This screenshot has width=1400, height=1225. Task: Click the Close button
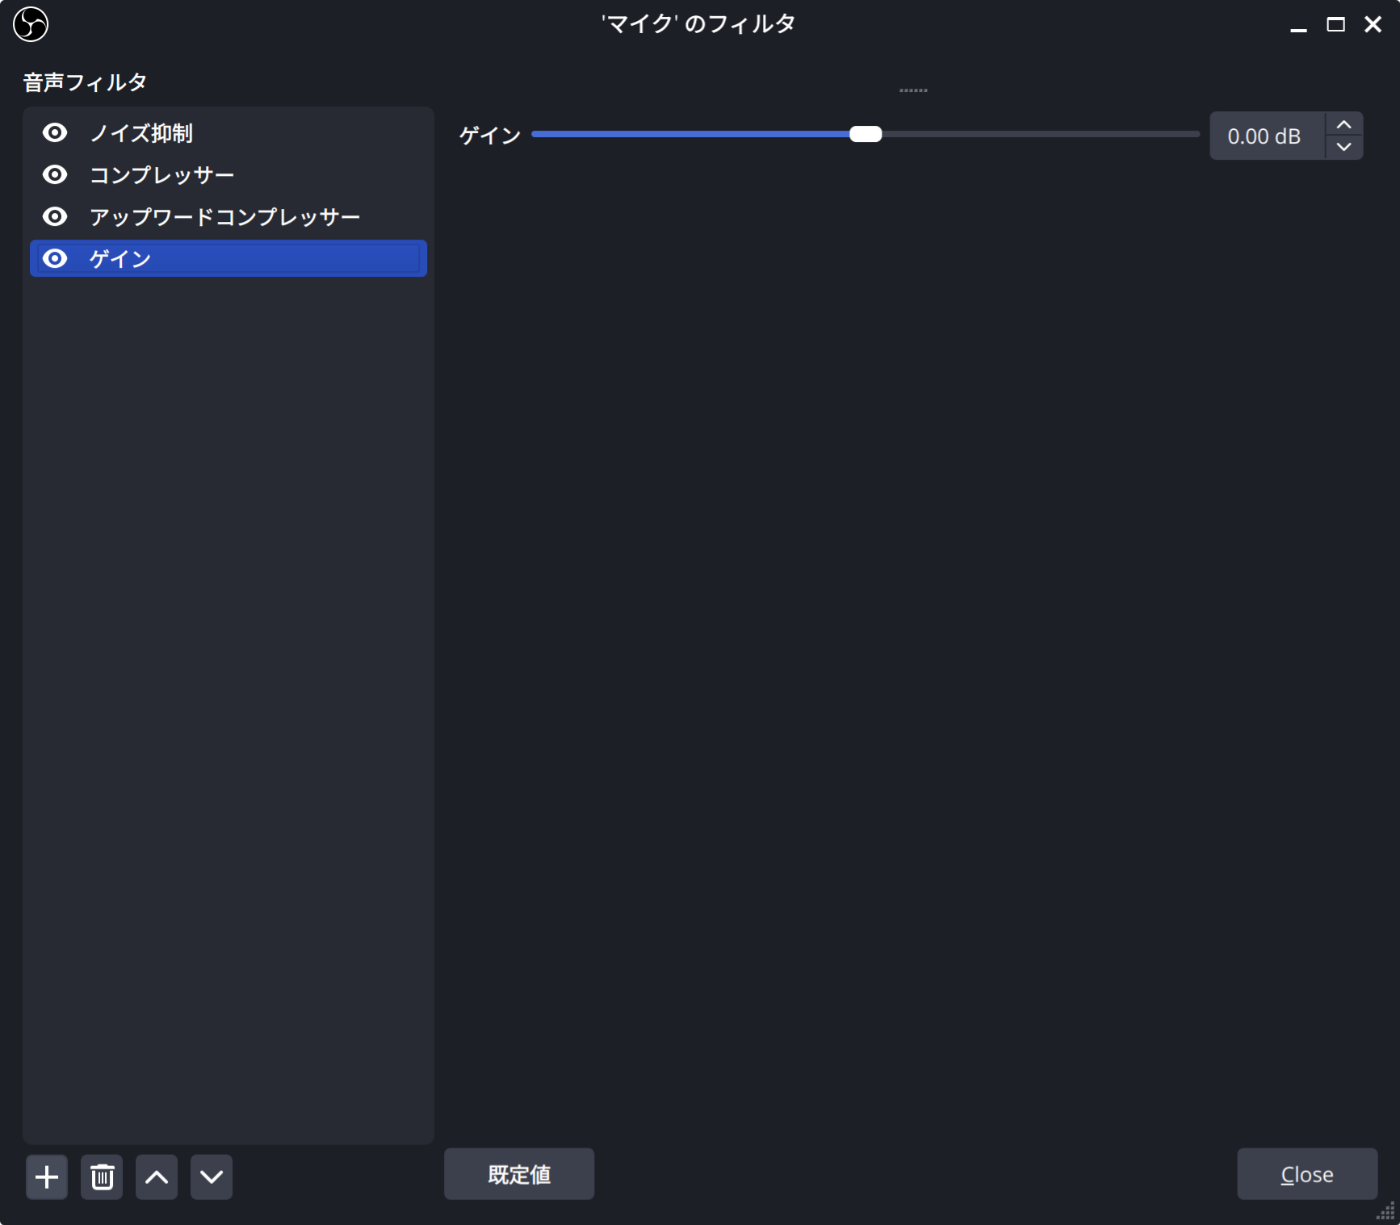[x=1307, y=1174]
